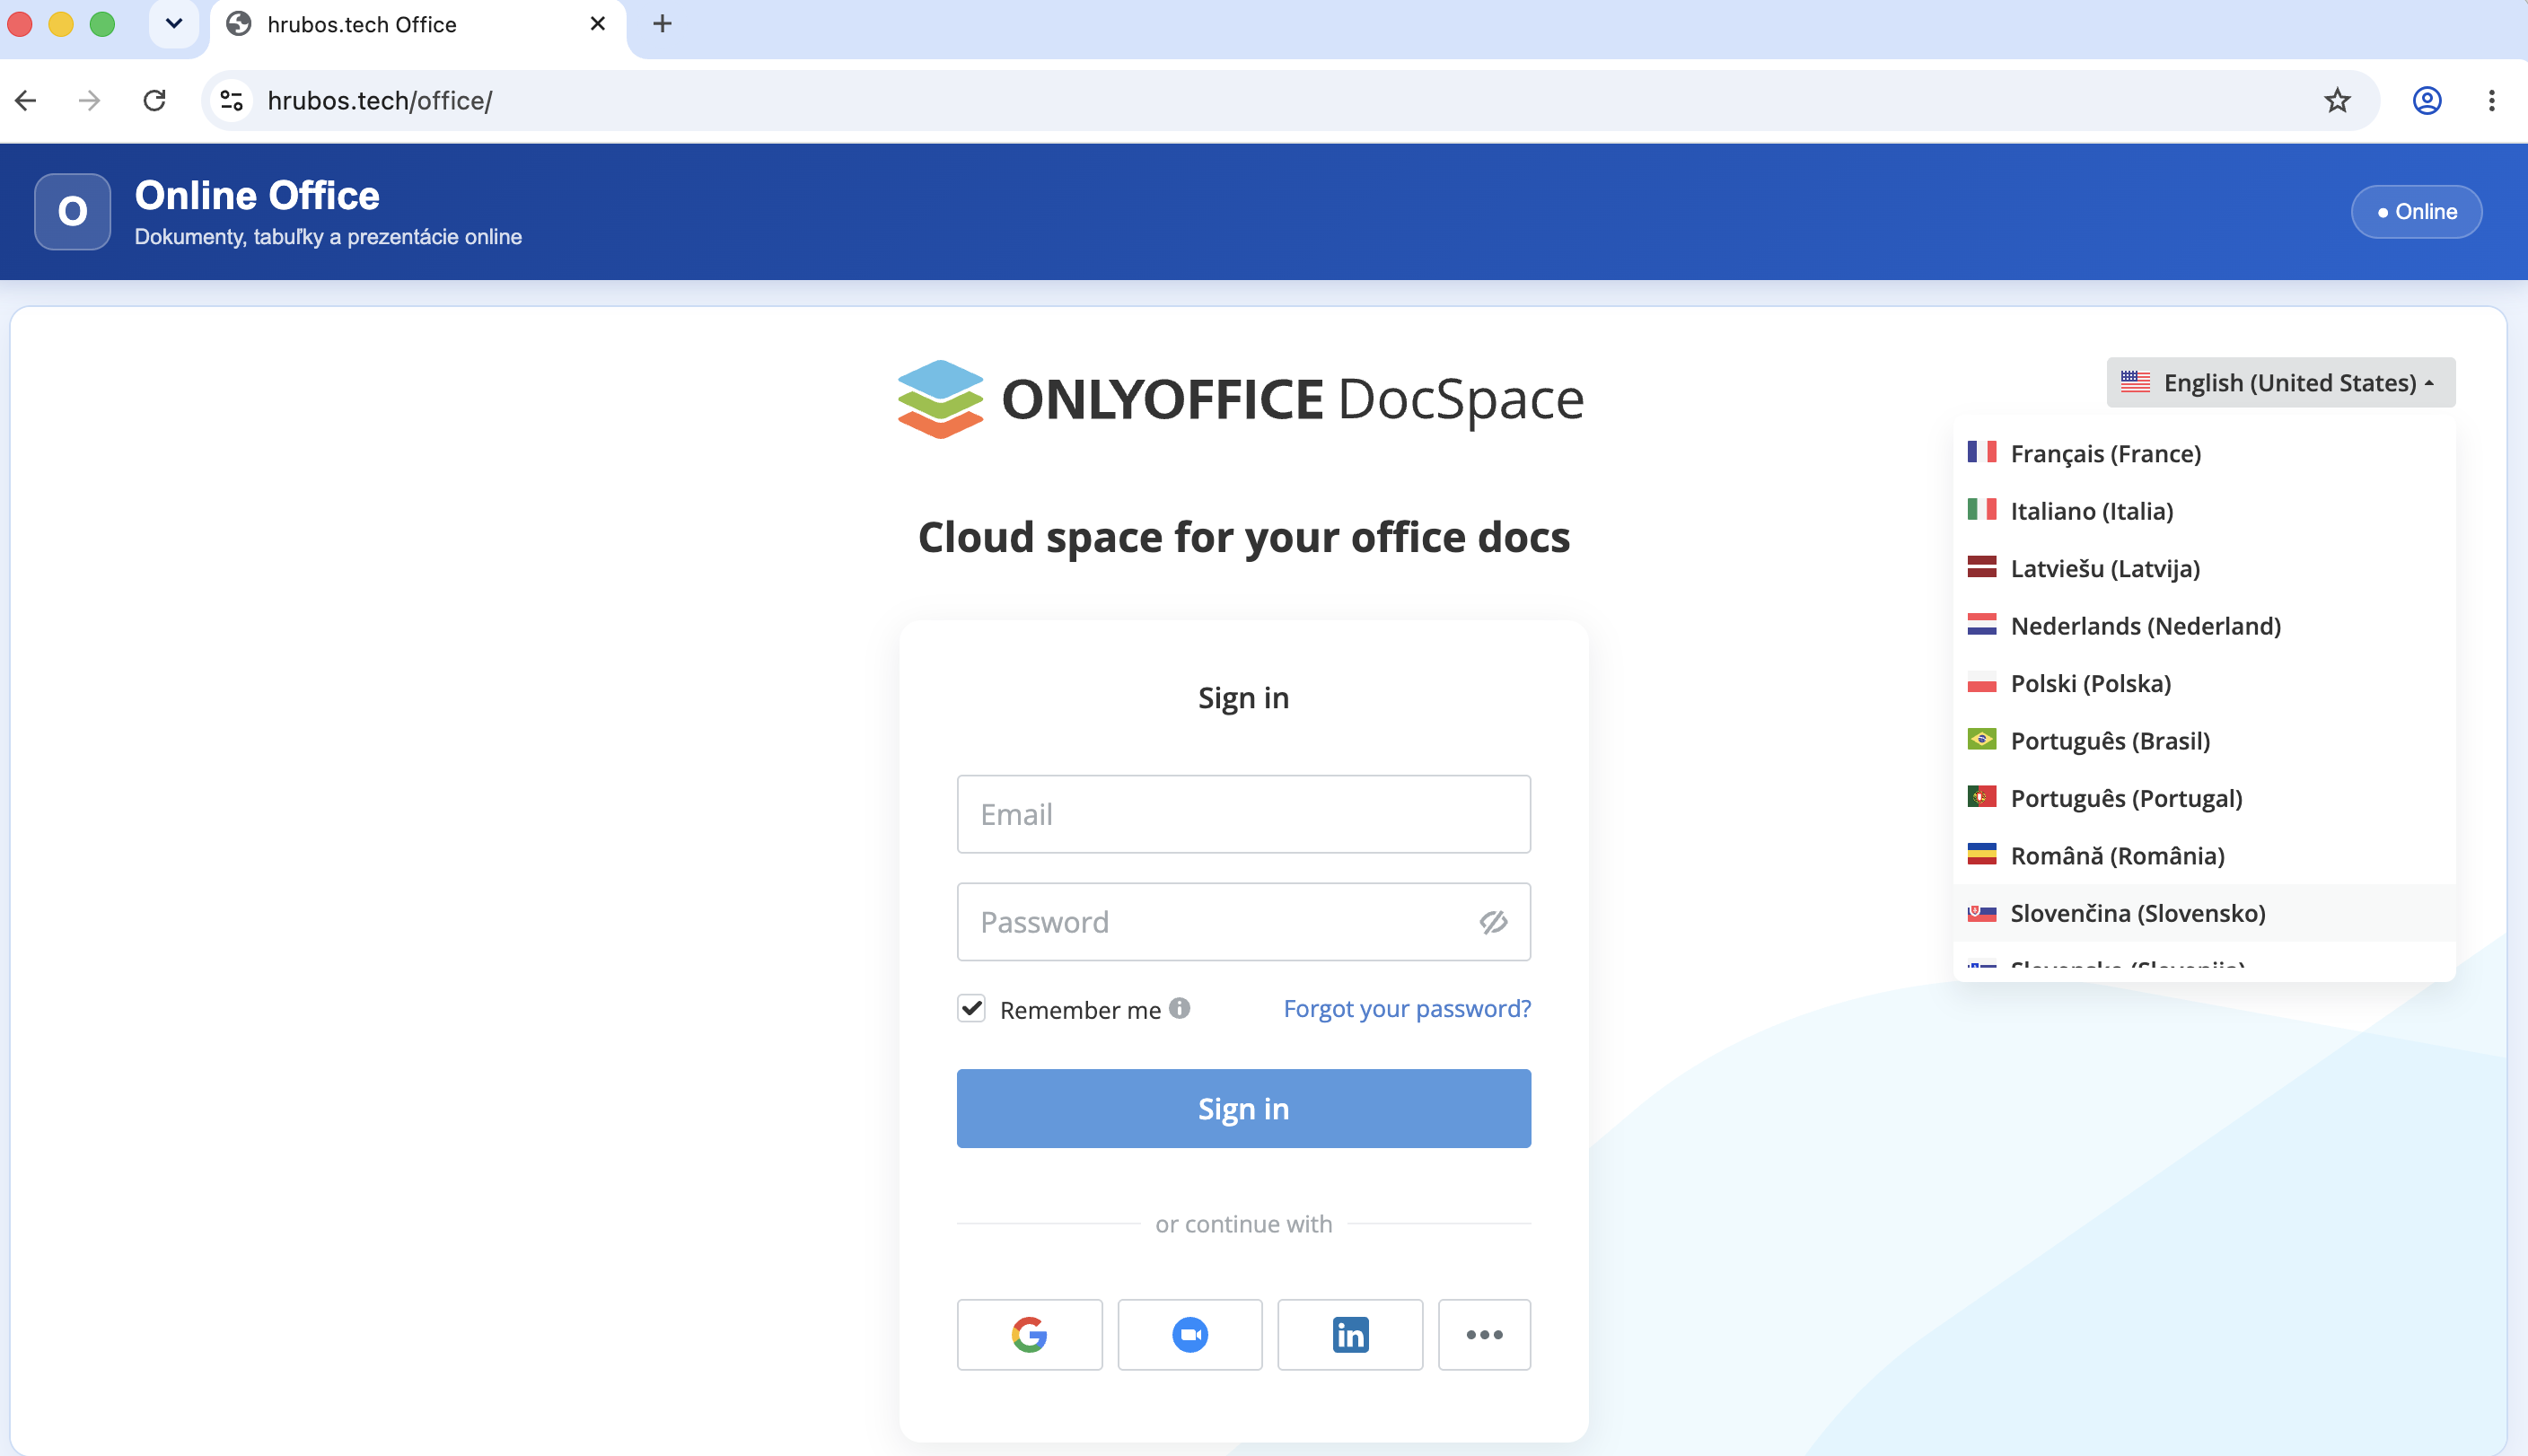Click the Remember me info icon
The height and width of the screenshot is (1456, 2528).
pyautogui.click(x=1180, y=1008)
